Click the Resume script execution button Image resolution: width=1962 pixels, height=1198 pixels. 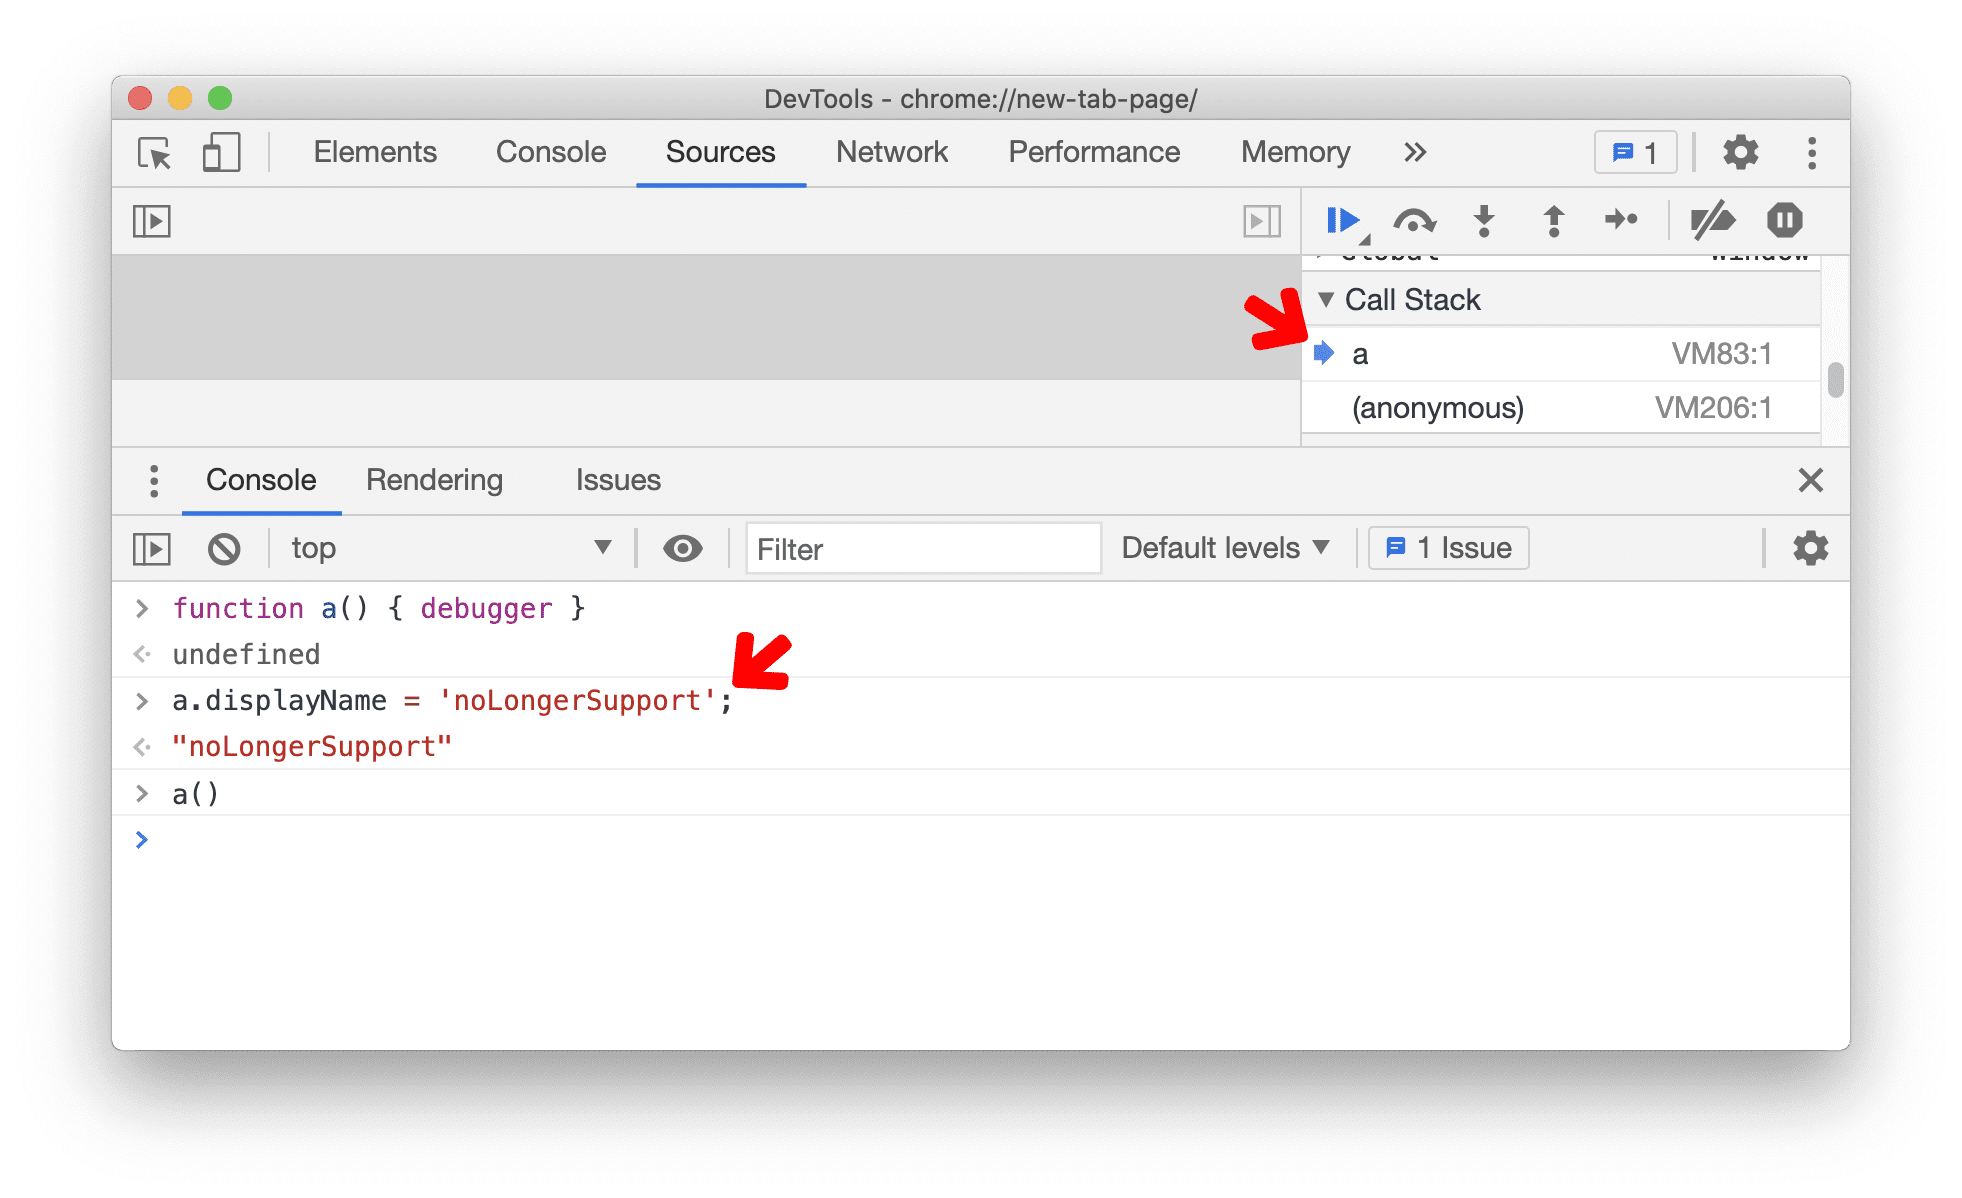tap(1338, 220)
